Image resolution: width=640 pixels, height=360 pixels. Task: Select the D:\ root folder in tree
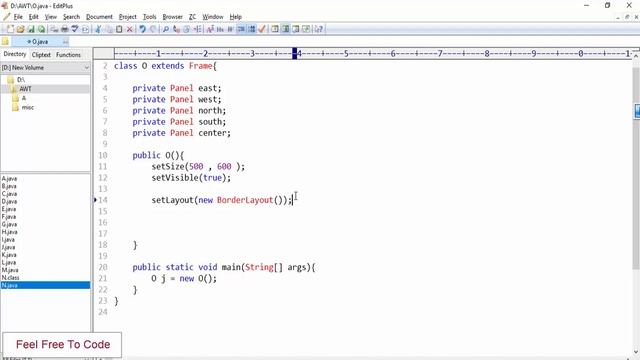click(x=21, y=80)
